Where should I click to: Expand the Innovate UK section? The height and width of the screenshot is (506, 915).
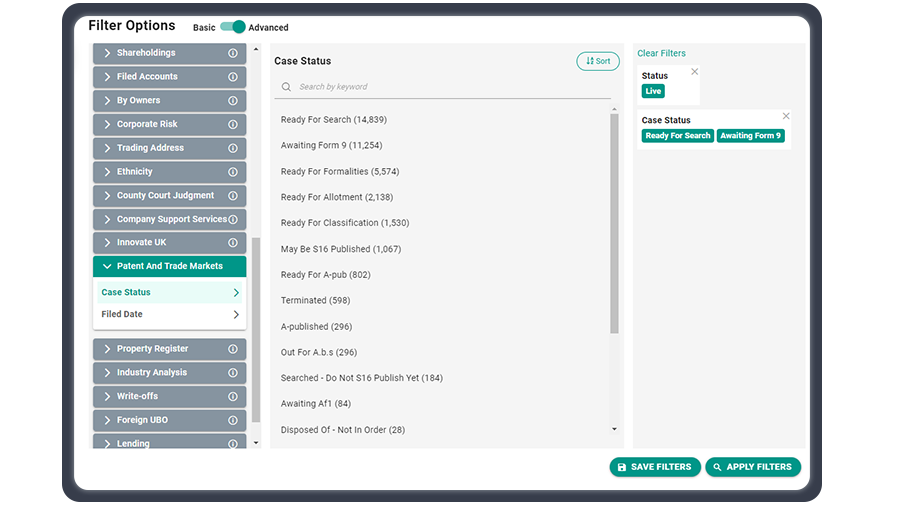[x=169, y=243]
